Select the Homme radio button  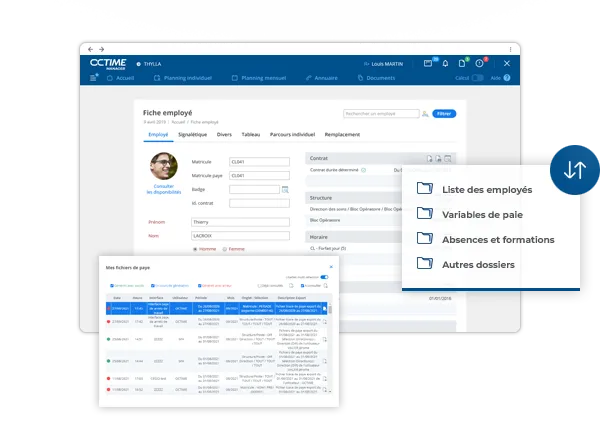194,249
